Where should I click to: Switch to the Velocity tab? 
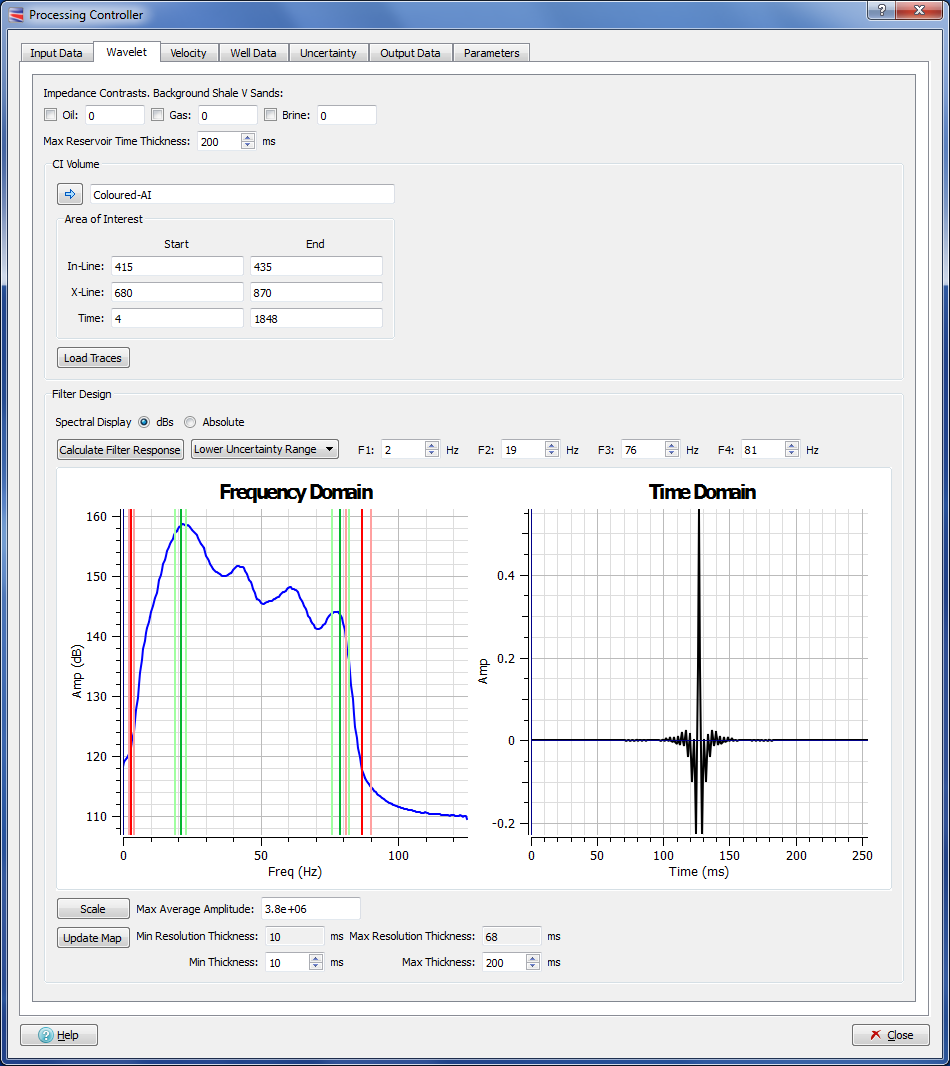coord(188,53)
